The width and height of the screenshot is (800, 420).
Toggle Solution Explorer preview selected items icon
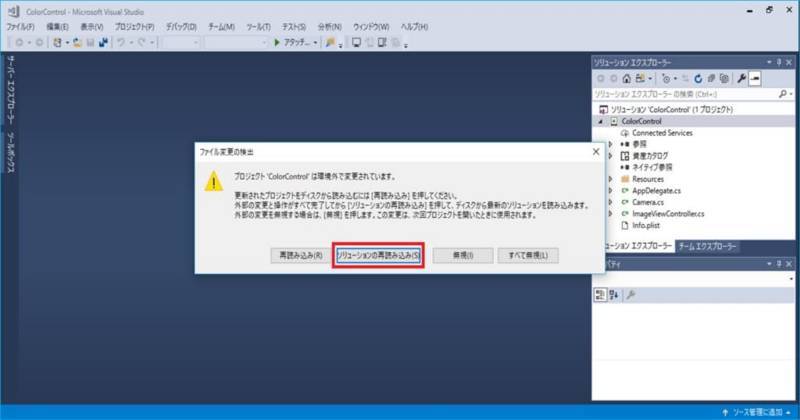point(755,79)
